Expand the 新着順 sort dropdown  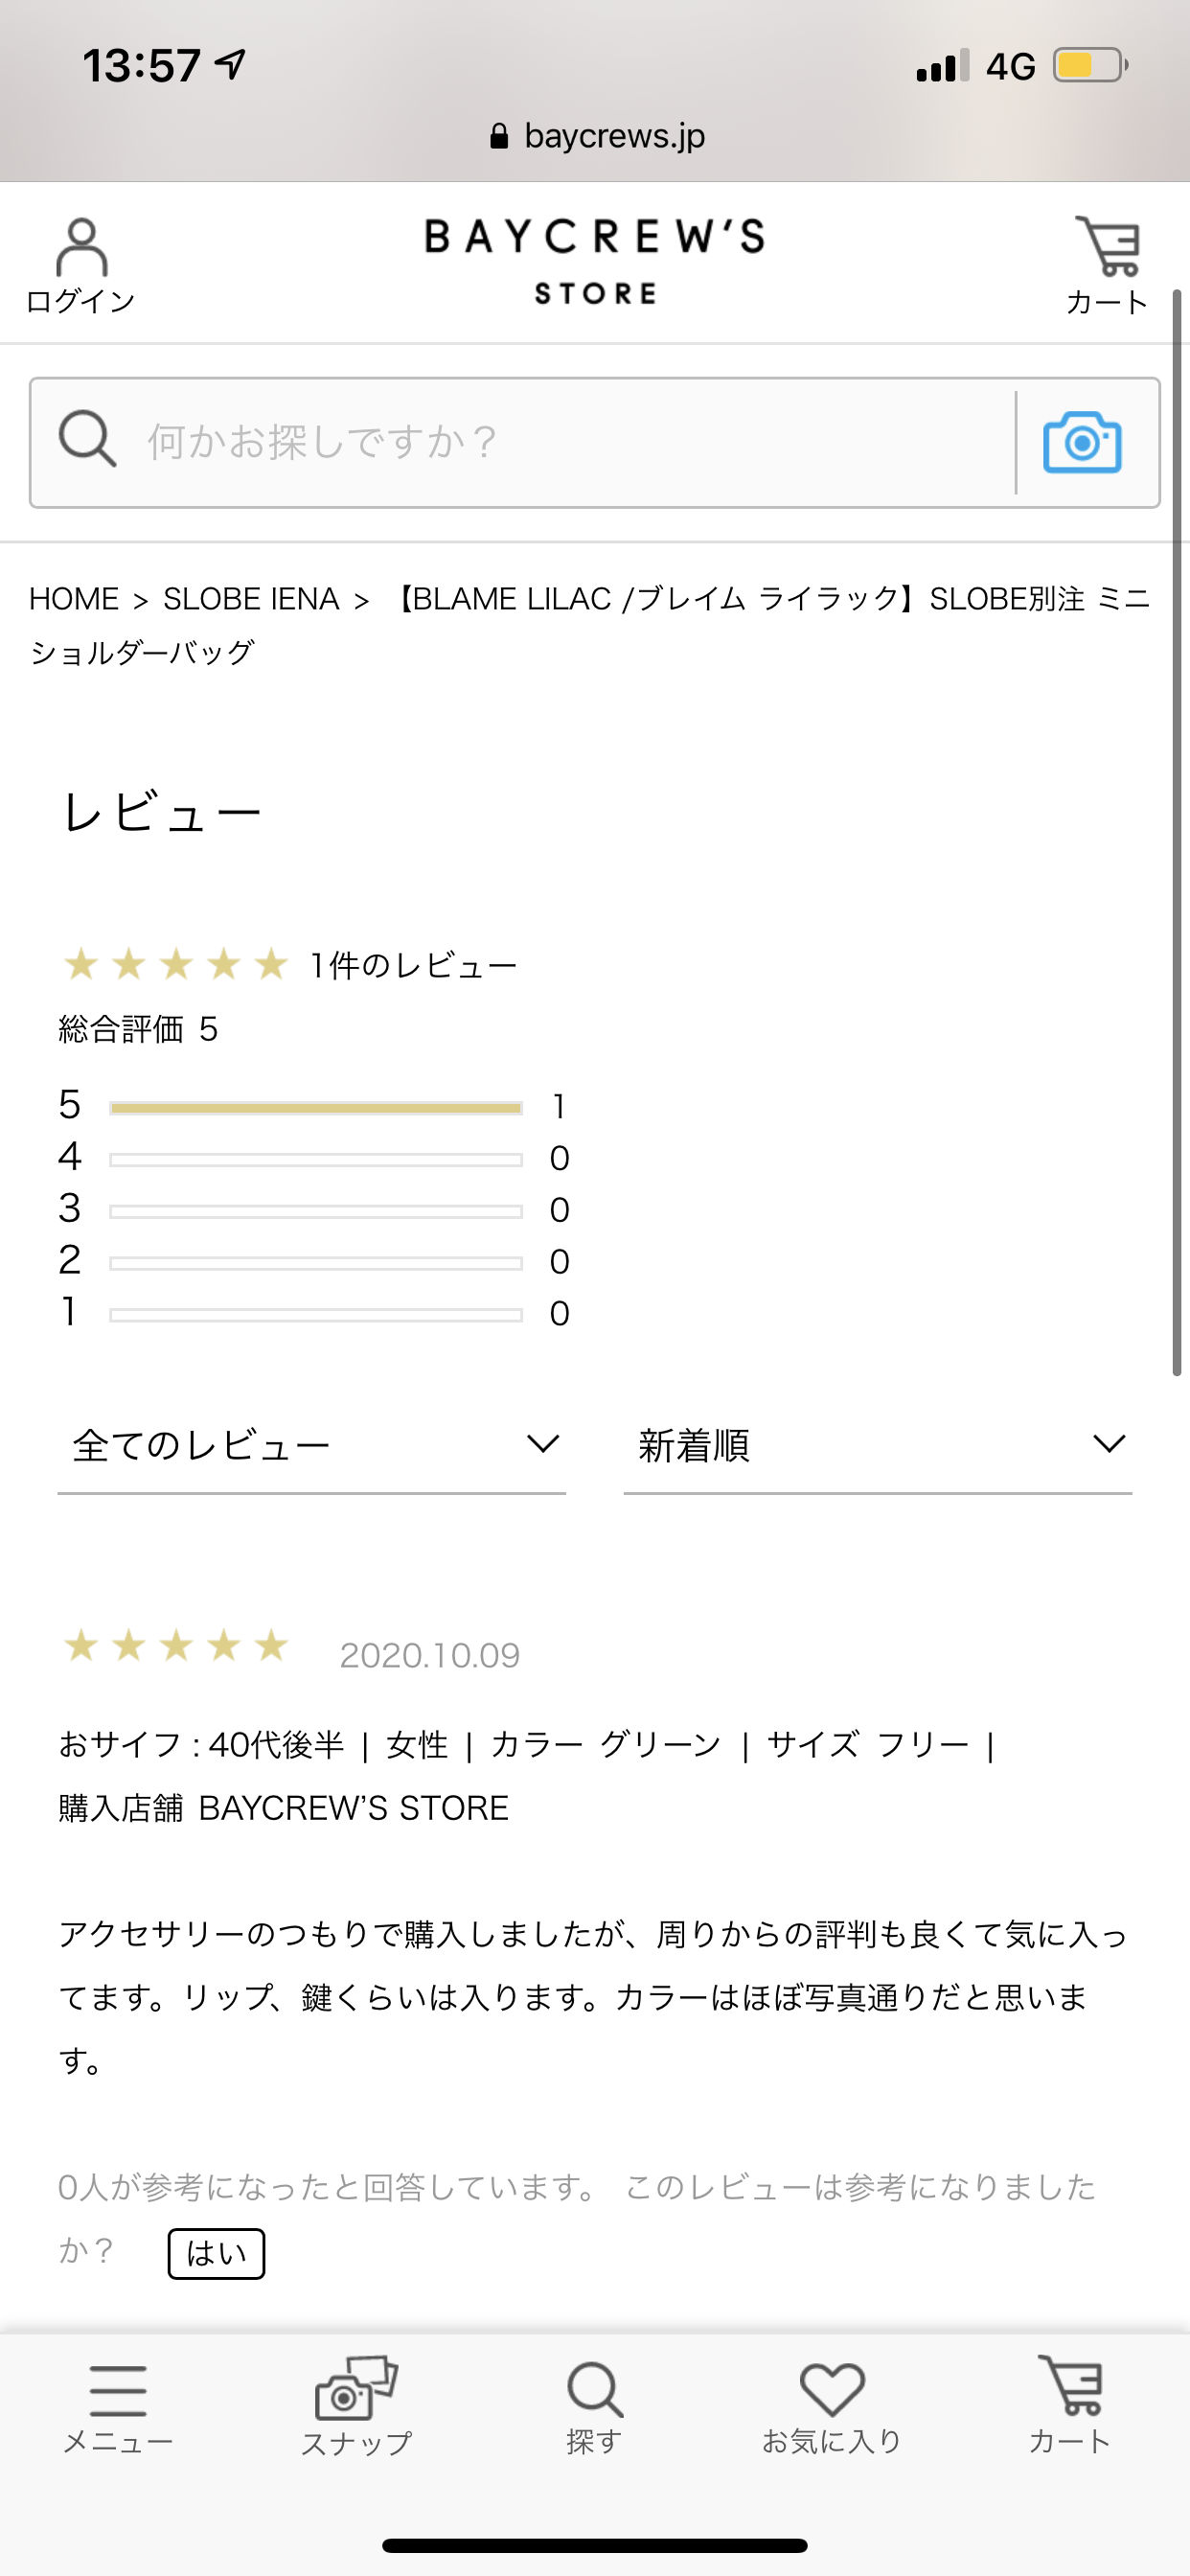(878, 1446)
